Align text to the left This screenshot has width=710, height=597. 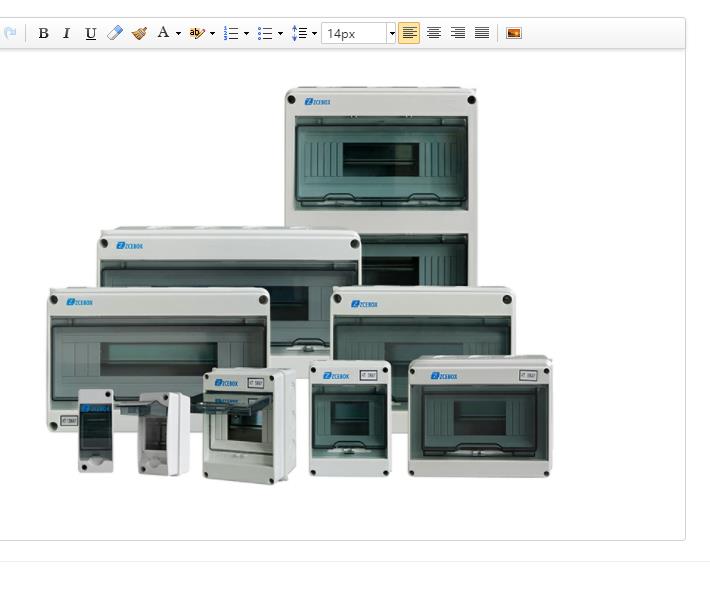click(409, 33)
